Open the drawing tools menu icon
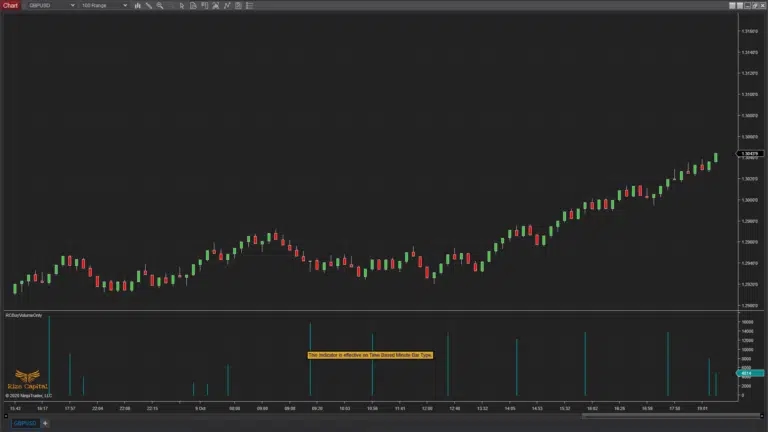The image size is (768, 432). 149,5
